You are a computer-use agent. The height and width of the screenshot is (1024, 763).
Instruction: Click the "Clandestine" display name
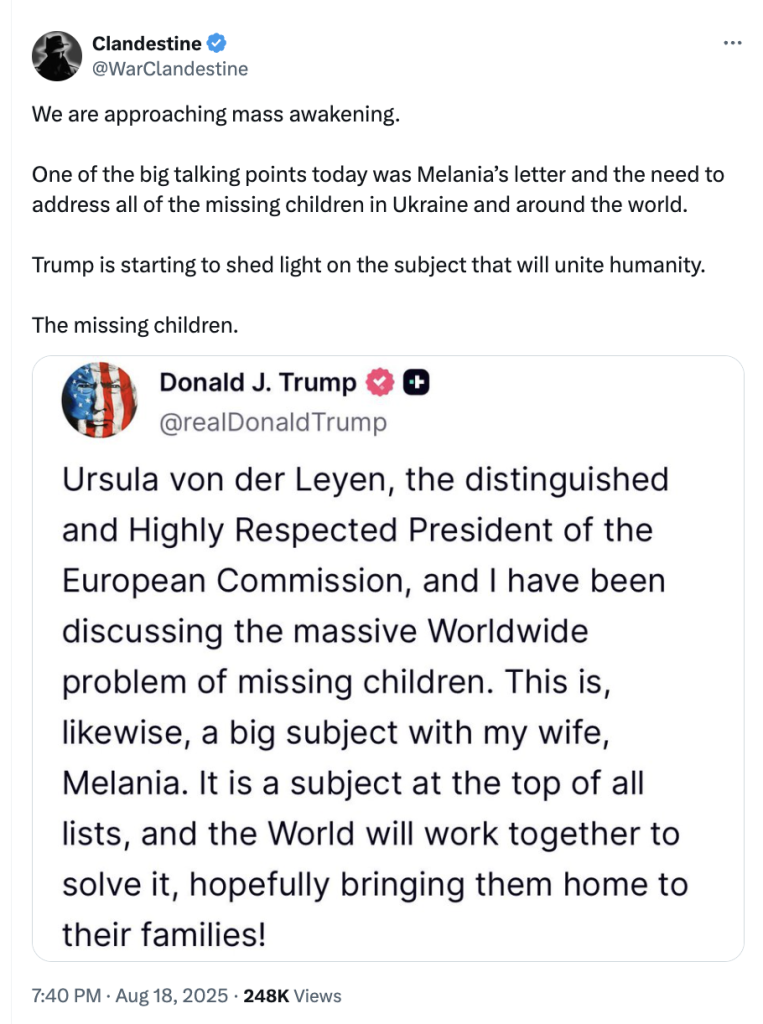coord(146,43)
